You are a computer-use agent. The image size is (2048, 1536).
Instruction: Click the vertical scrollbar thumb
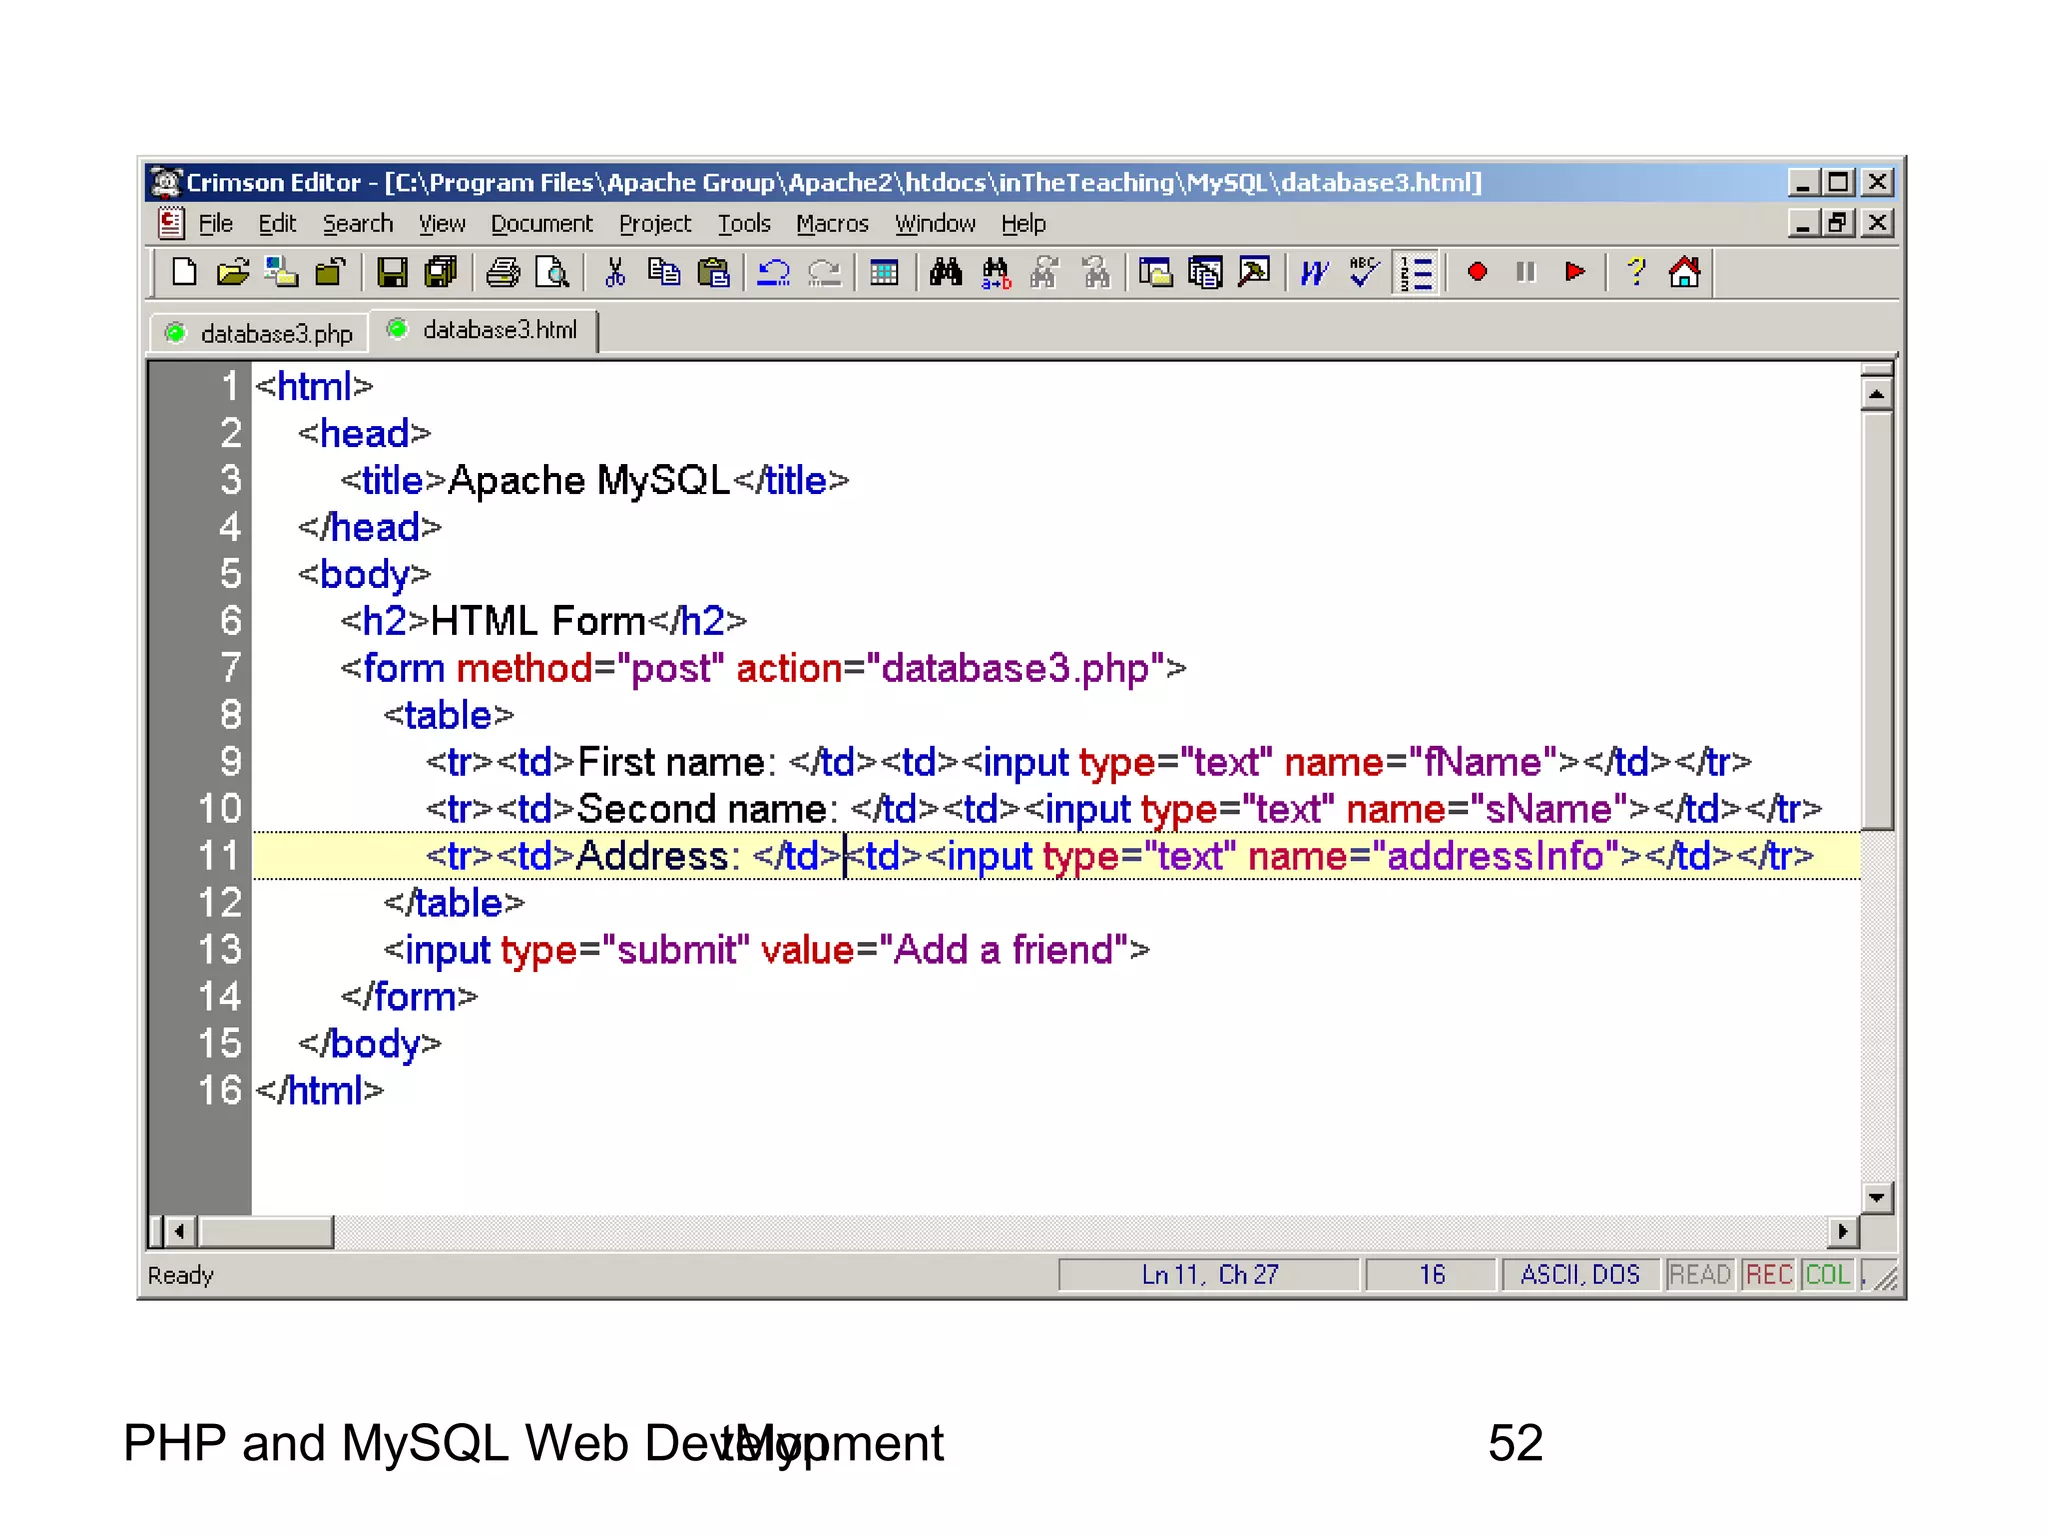tap(1877, 620)
